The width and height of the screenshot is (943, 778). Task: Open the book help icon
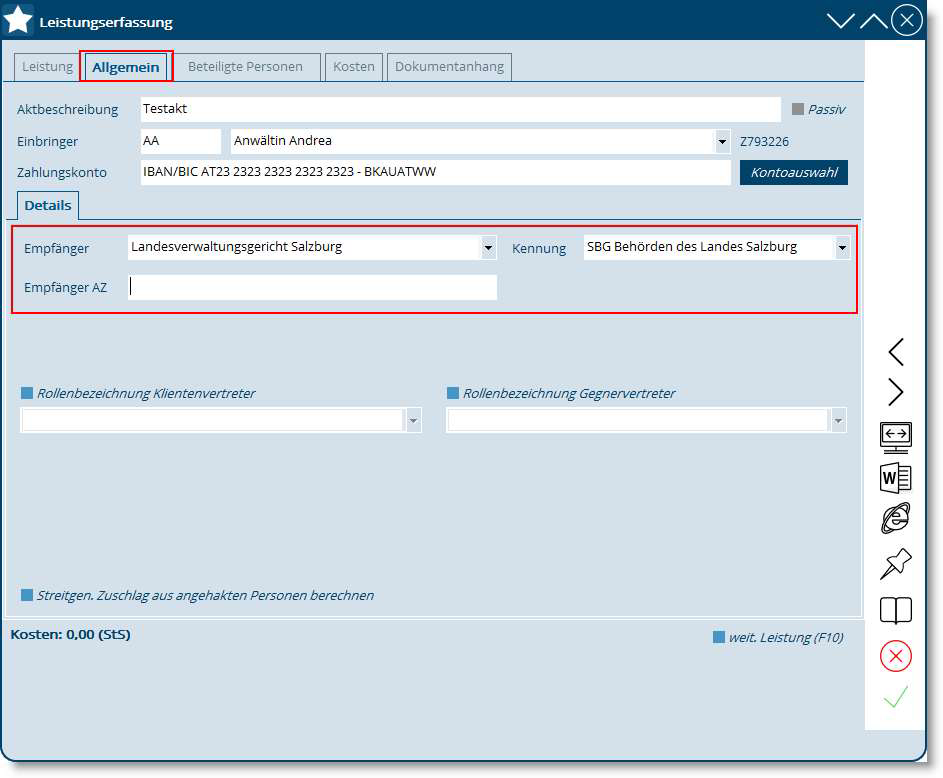click(x=895, y=610)
